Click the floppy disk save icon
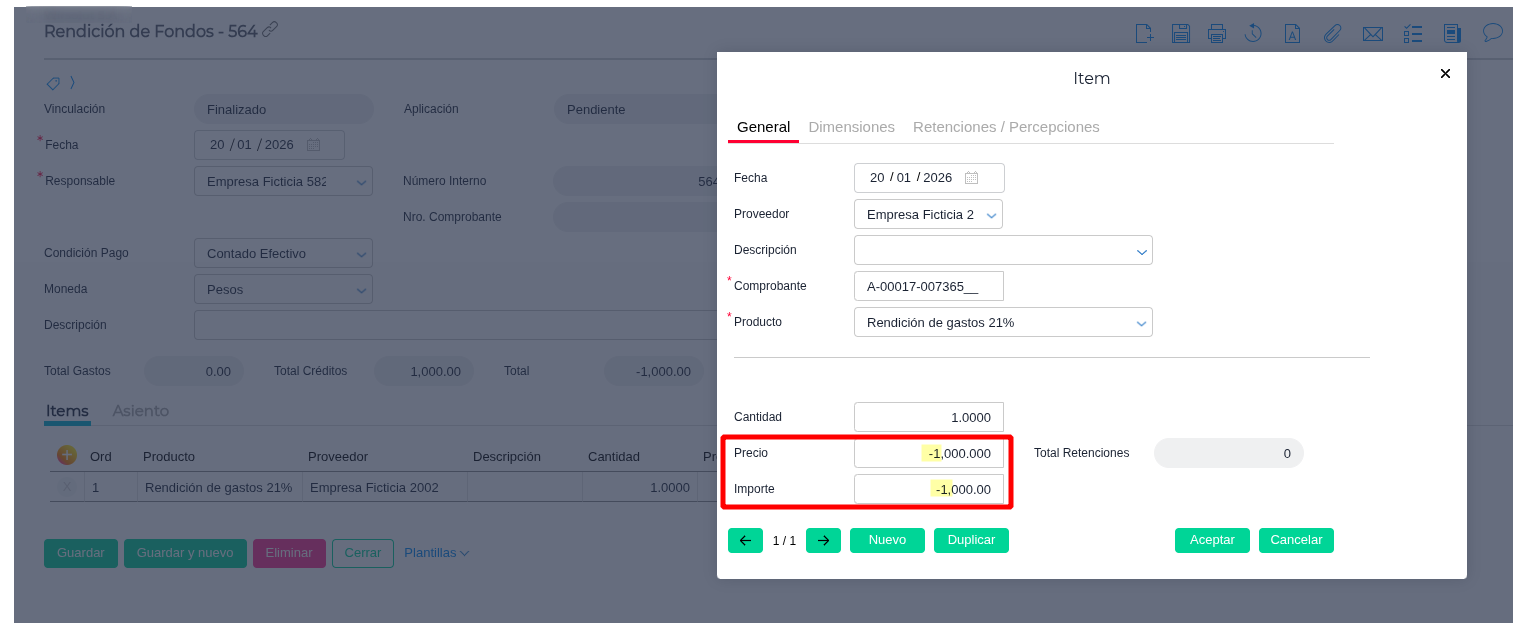The height and width of the screenshot is (623, 1513). (1180, 34)
